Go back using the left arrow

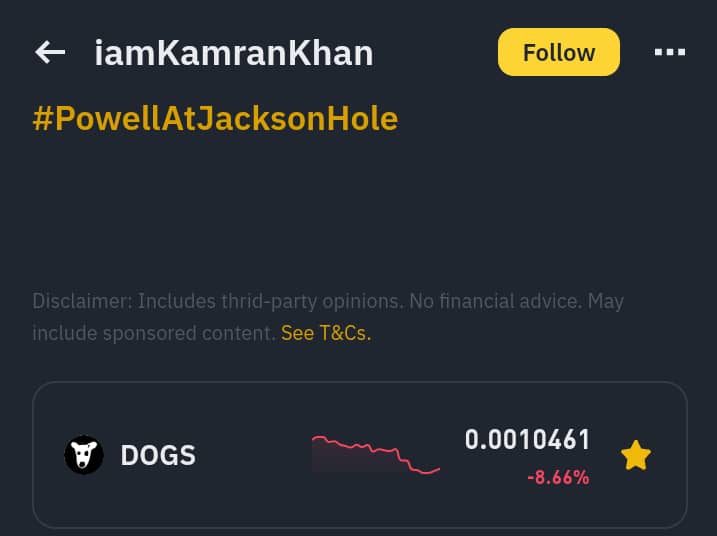pyautogui.click(x=50, y=52)
